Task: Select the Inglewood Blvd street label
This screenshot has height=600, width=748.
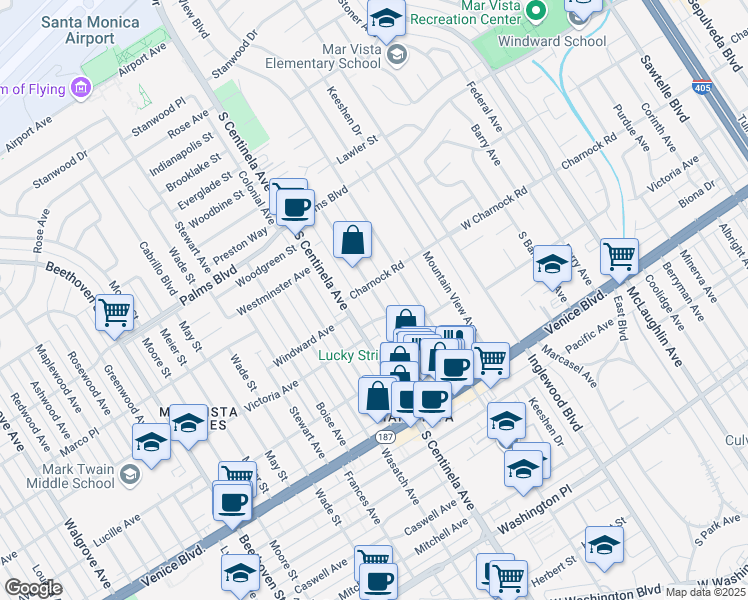Action: [555, 393]
